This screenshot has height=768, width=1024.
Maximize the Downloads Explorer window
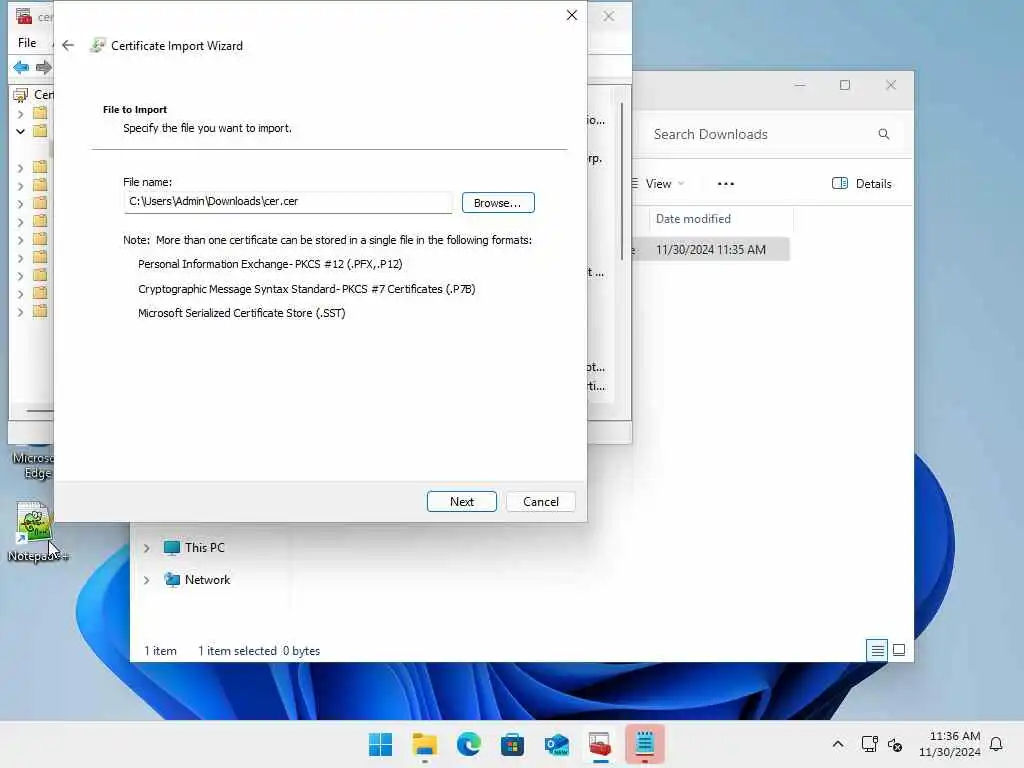click(x=845, y=85)
